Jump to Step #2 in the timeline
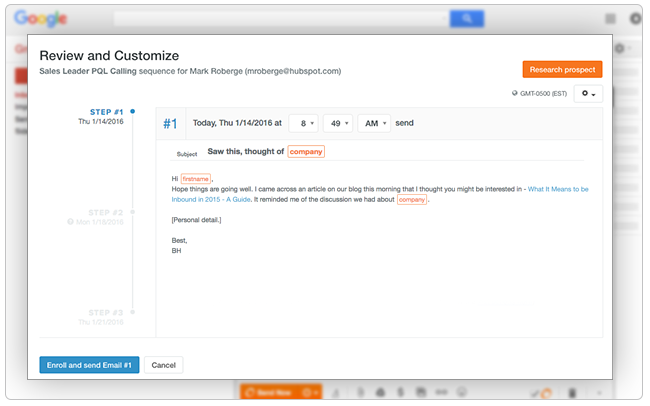This screenshot has width=650, height=406. 106,213
